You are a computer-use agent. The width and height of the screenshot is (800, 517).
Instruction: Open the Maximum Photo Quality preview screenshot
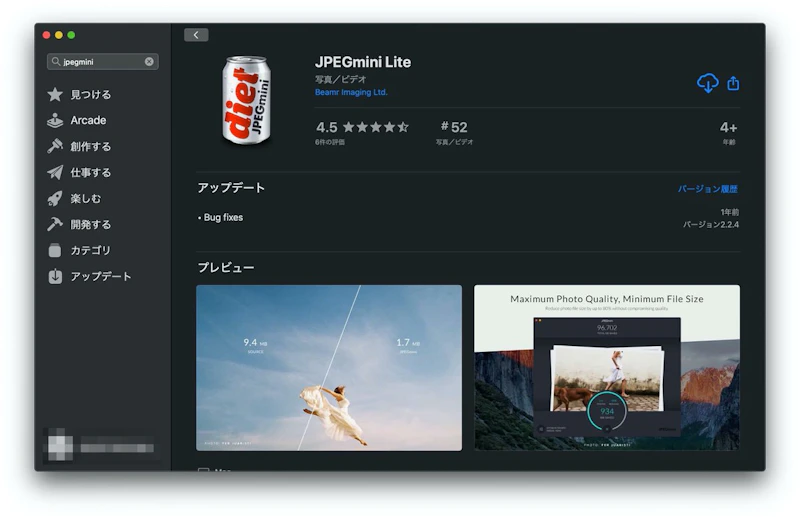(607, 367)
